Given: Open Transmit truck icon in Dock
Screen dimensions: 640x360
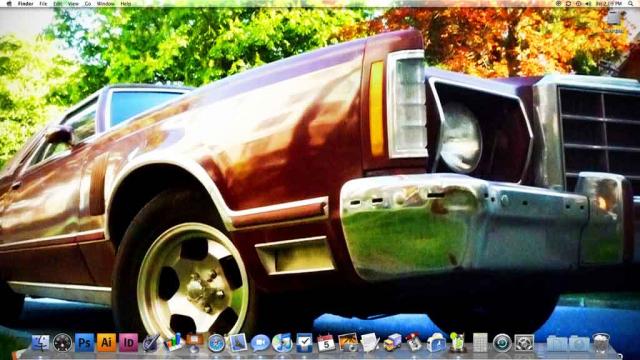Looking at the screenshot, I should coord(392,343).
